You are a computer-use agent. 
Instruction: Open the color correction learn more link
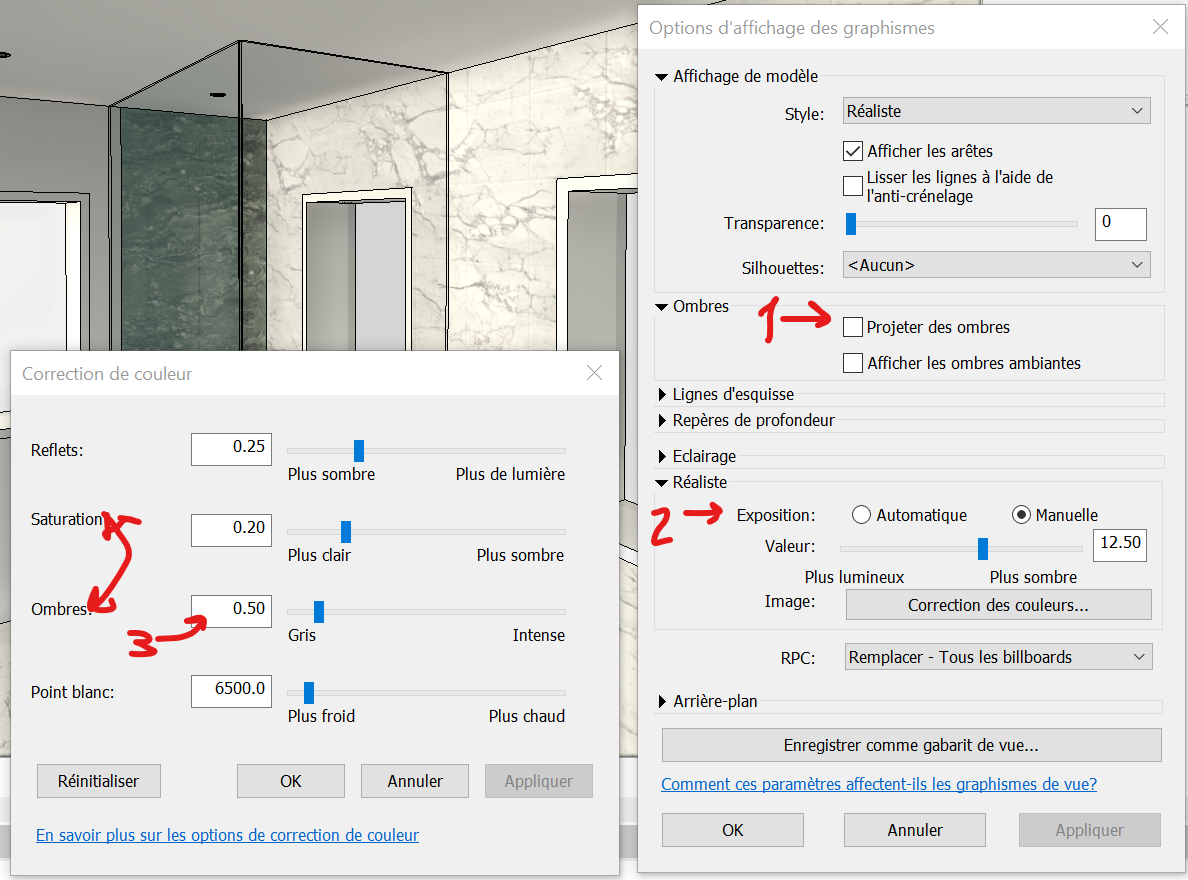(x=227, y=835)
